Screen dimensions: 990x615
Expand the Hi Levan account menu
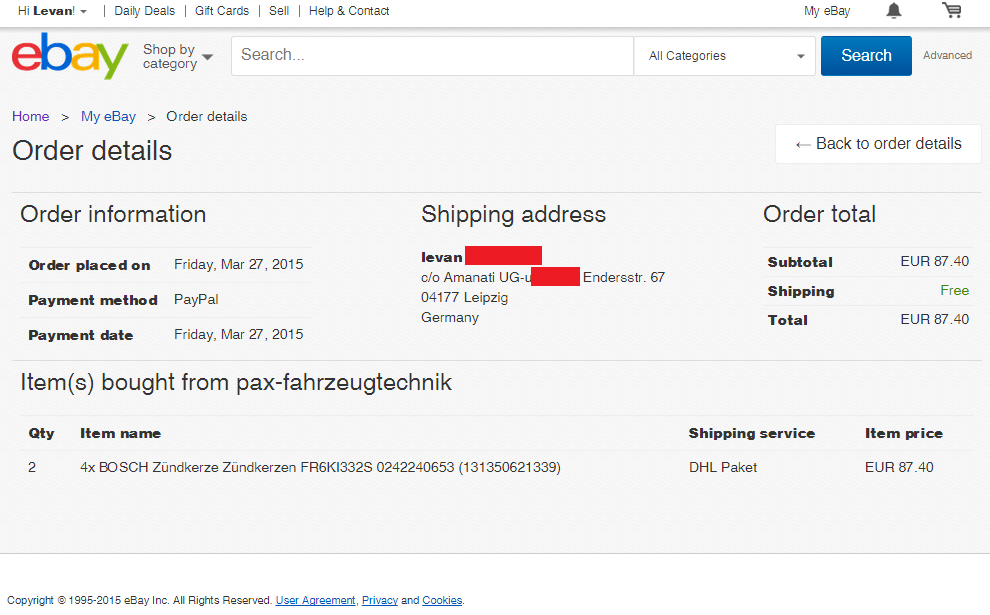click(x=52, y=11)
